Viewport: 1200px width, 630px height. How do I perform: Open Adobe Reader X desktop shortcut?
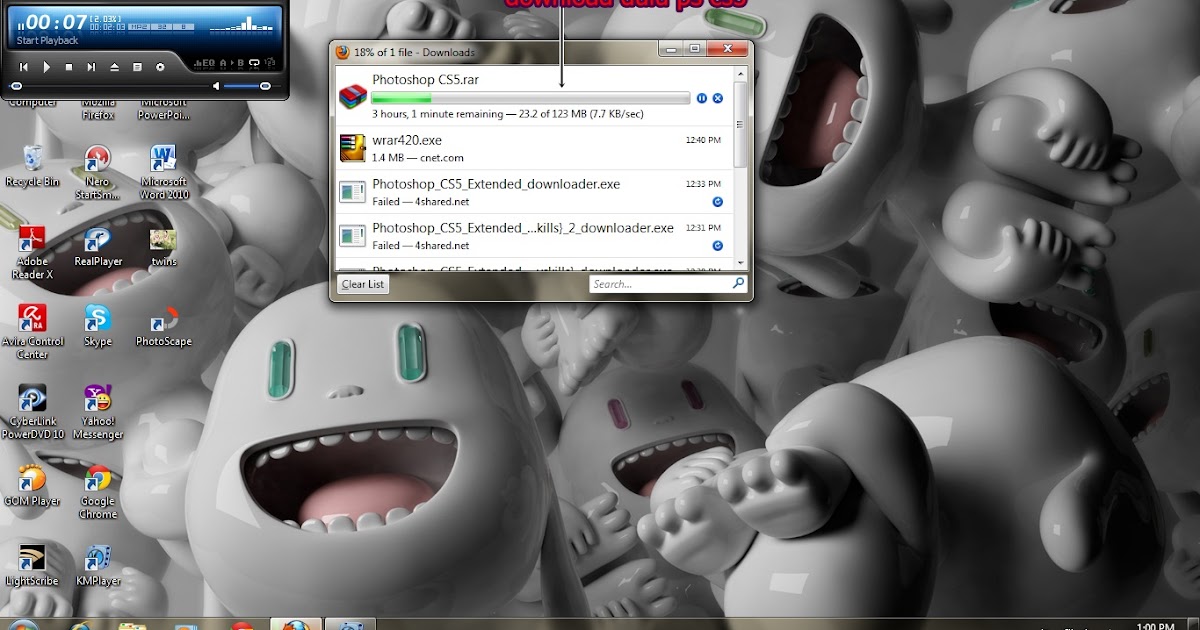(x=32, y=253)
